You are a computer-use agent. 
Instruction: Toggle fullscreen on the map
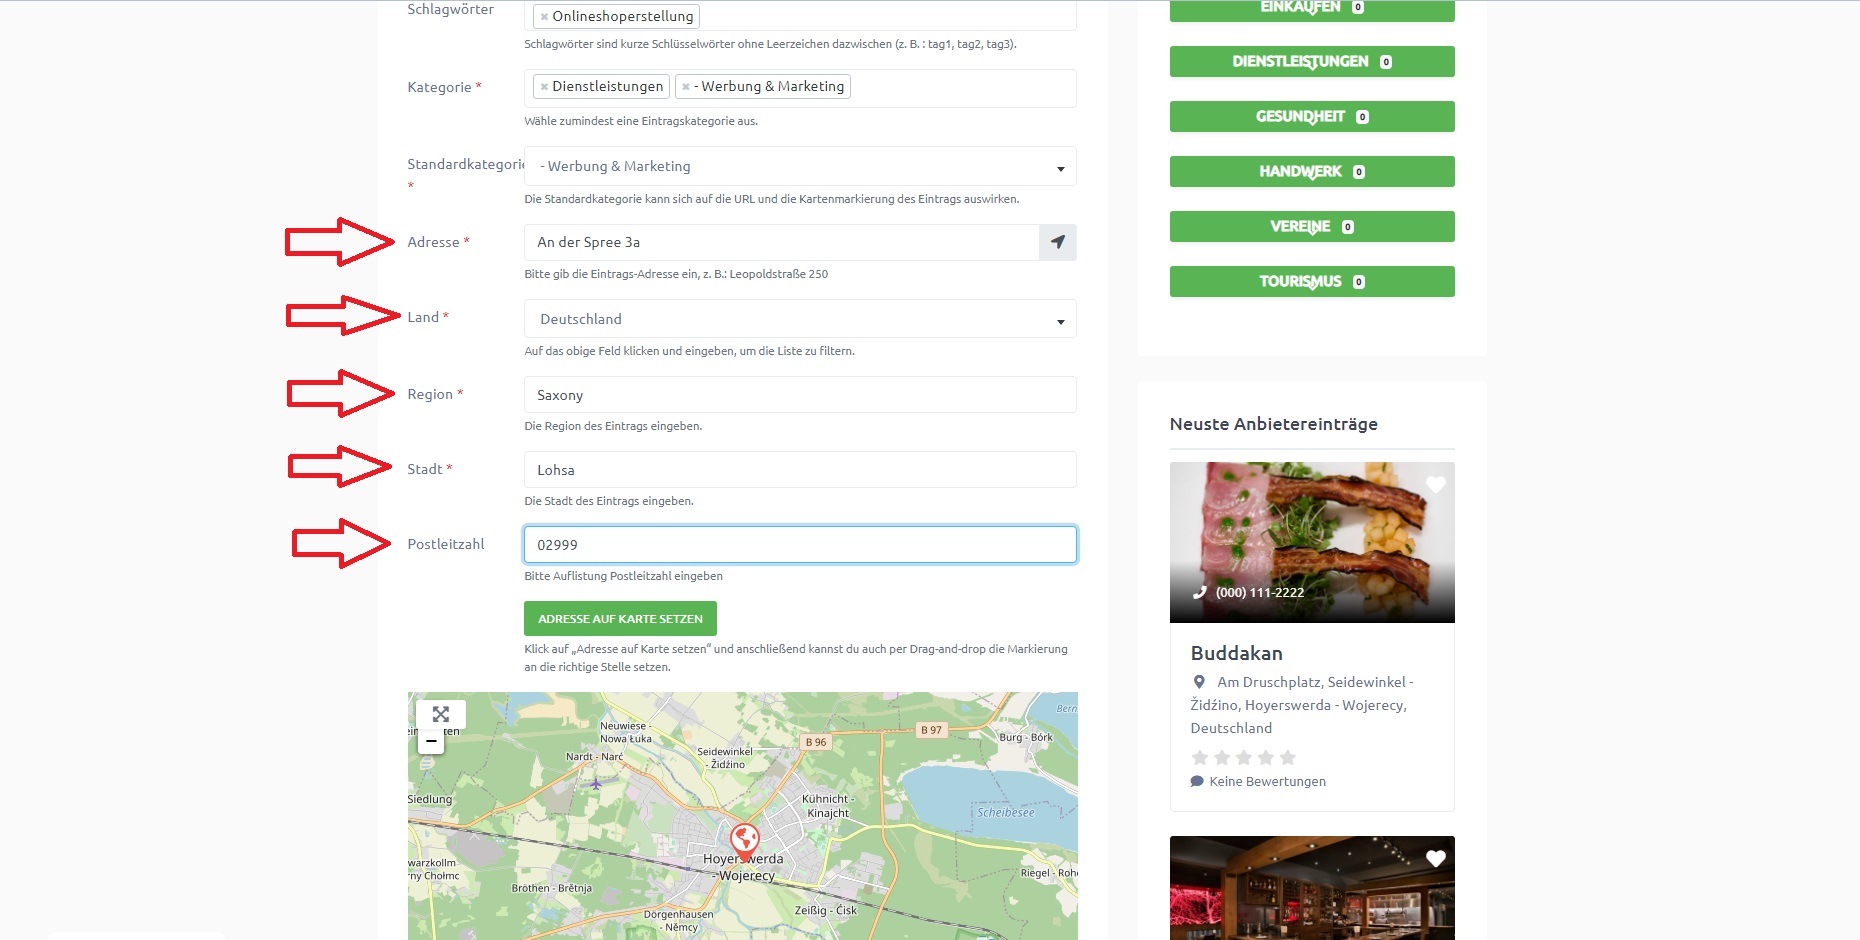click(440, 714)
